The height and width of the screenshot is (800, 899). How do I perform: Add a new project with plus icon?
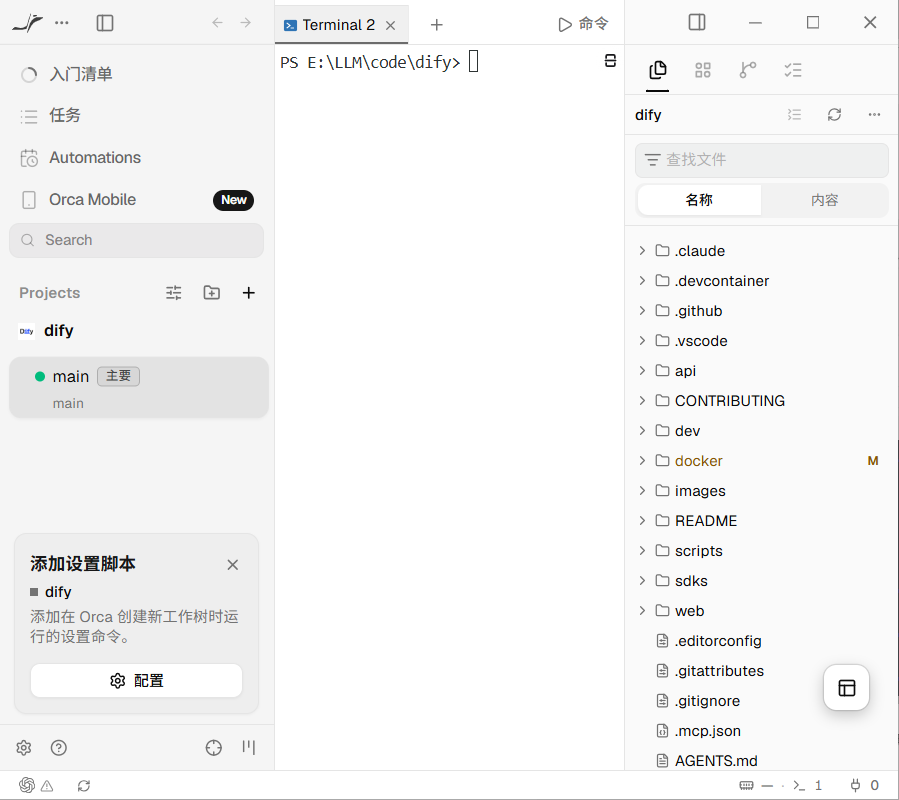point(248,293)
